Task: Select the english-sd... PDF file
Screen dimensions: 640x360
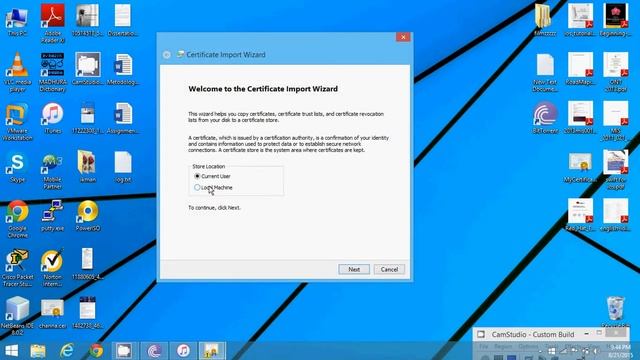Action: tap(616, 216)
